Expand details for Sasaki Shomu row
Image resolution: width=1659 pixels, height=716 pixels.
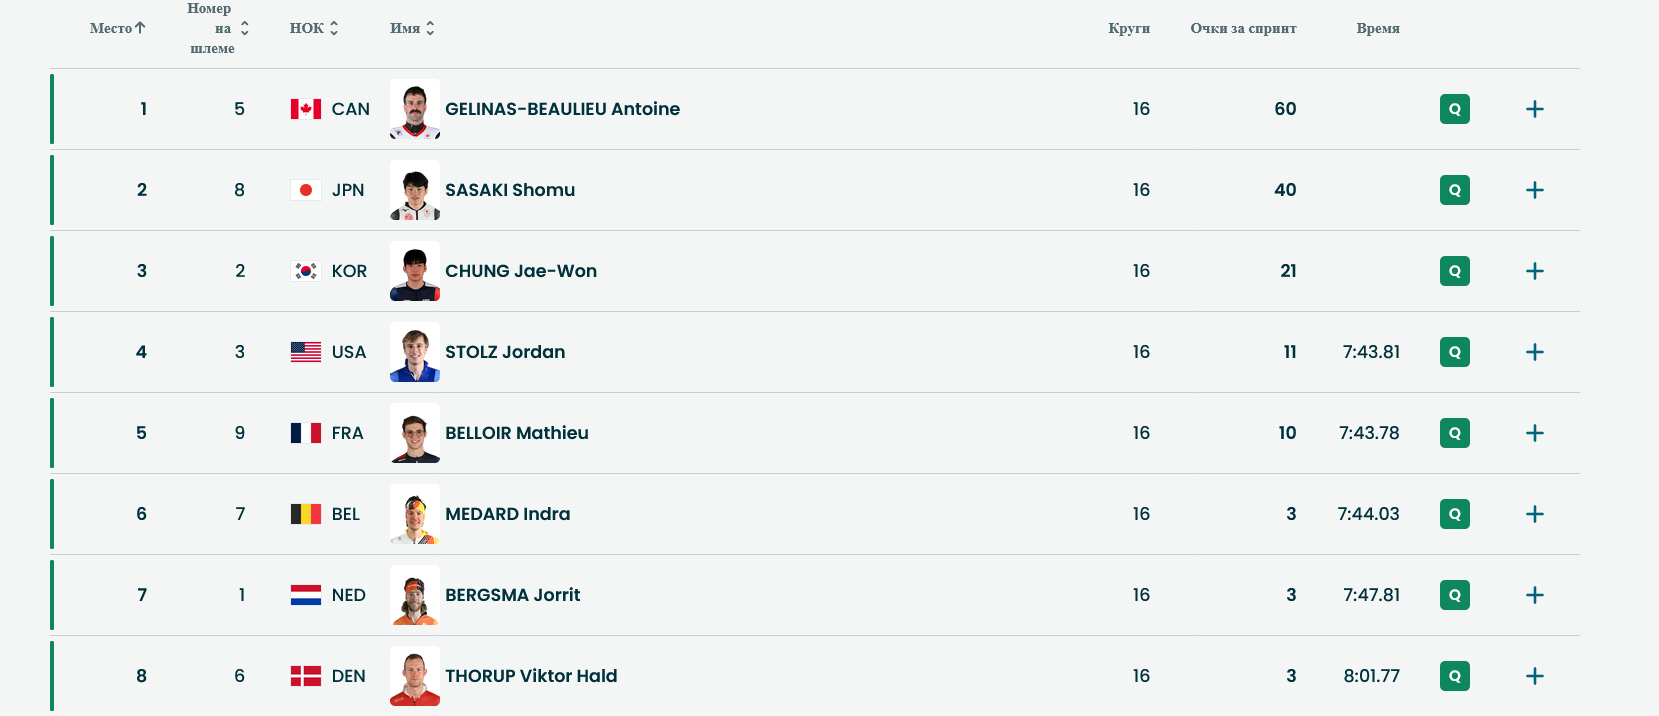click(x=1535, y=190)
